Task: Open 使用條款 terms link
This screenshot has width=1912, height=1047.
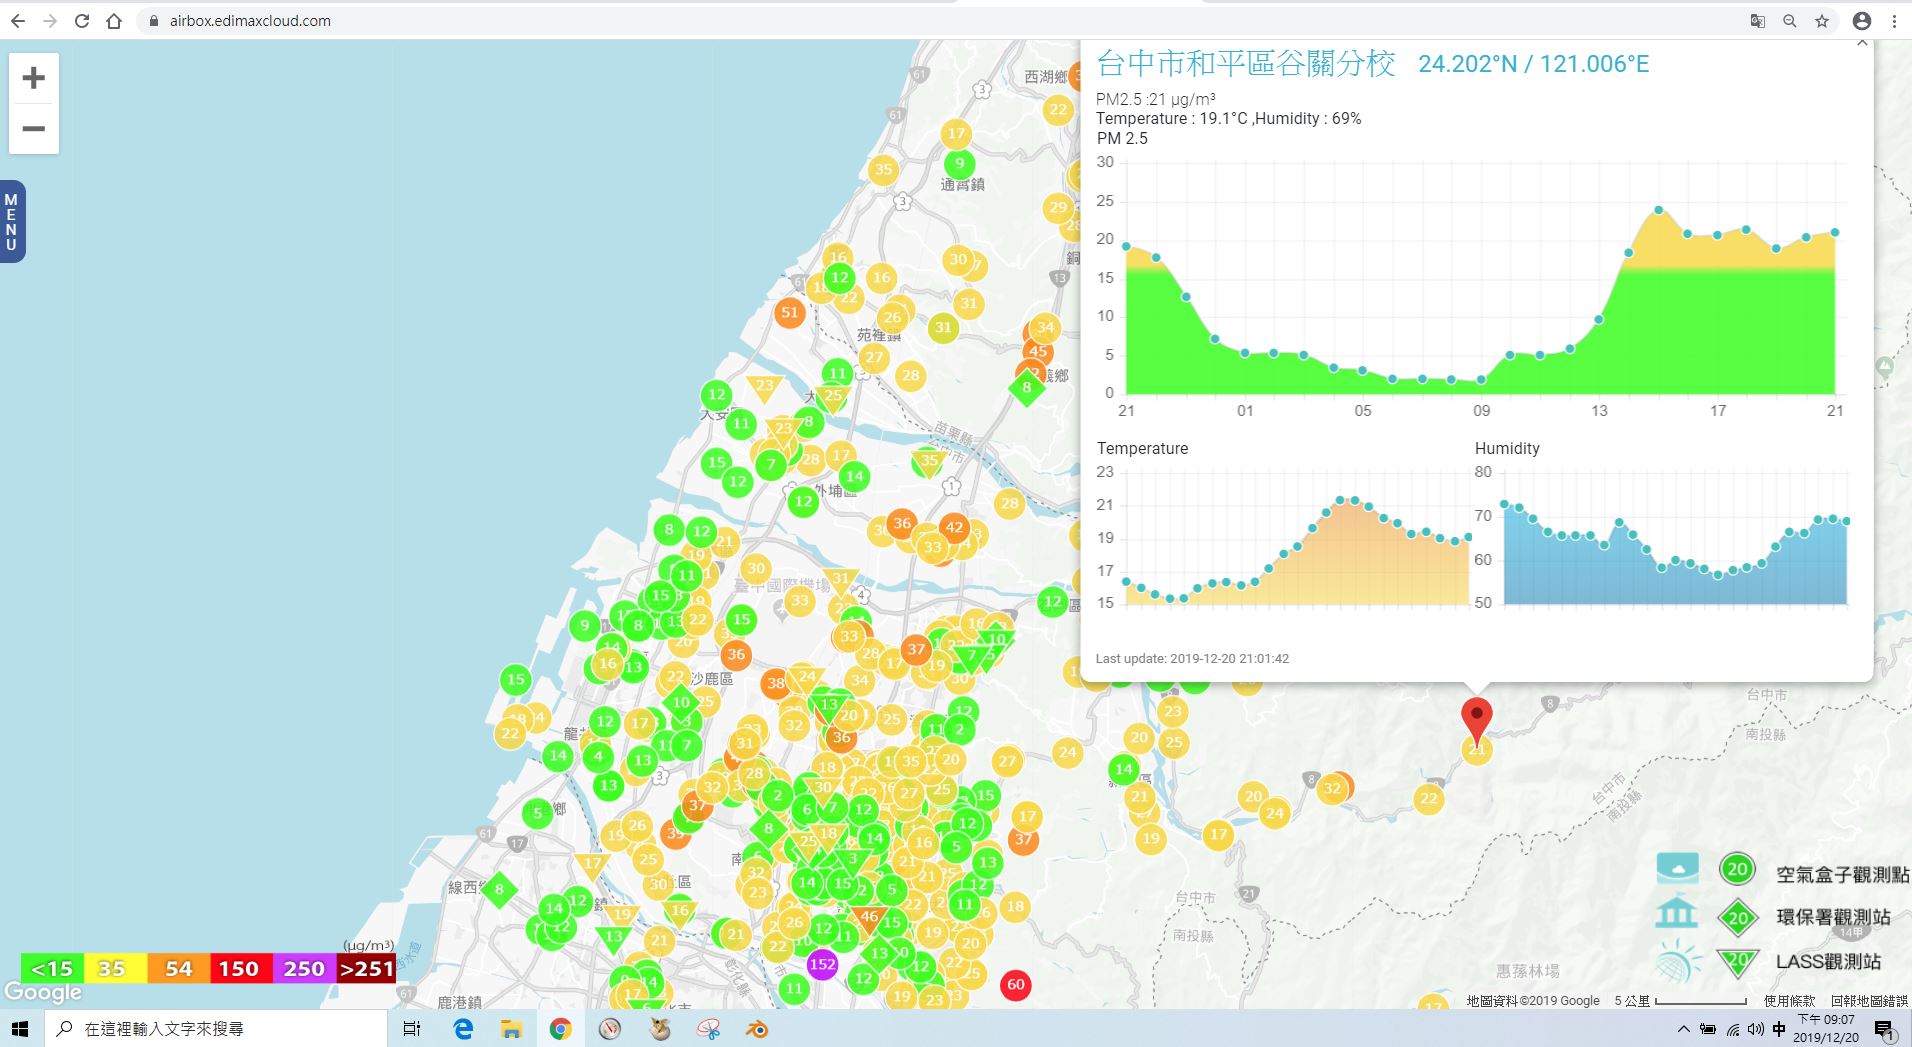Action: [x=1789, y=1000]
